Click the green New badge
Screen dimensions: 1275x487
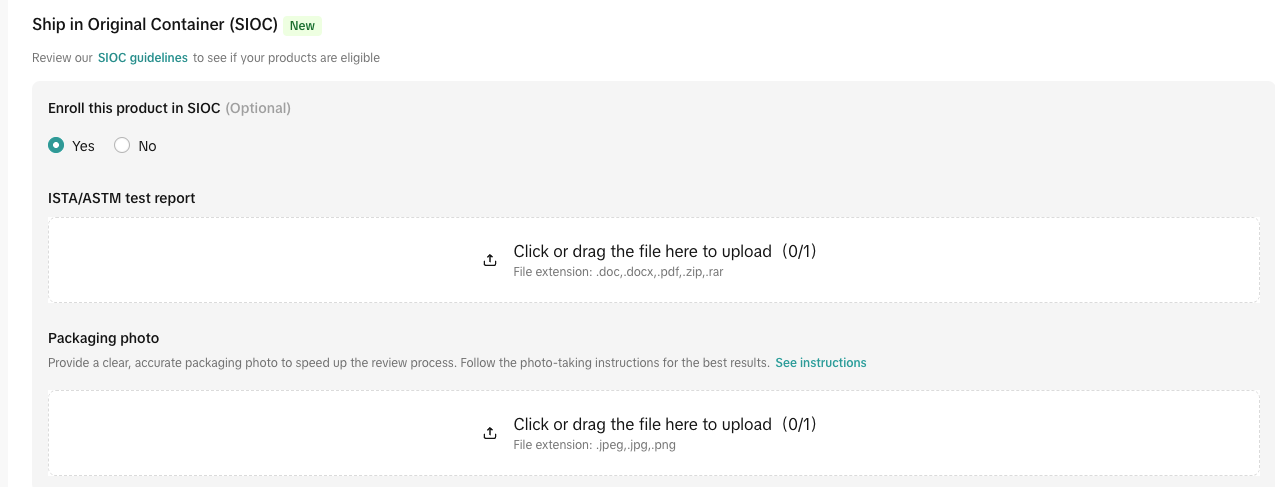point(302,26)
